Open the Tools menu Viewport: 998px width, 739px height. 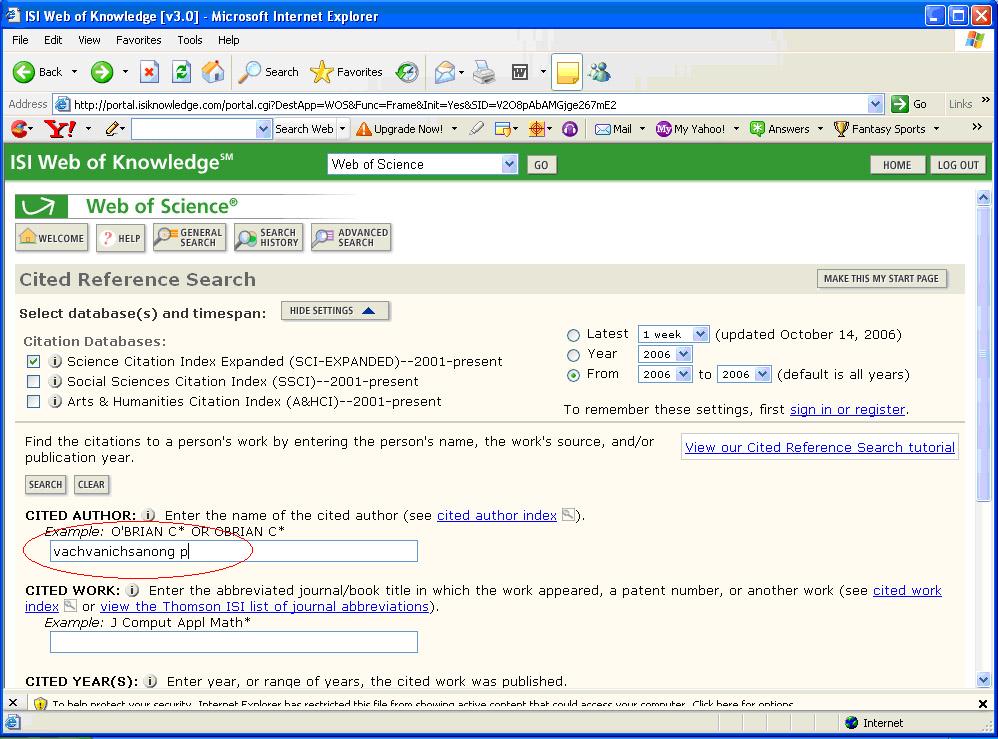tap(190, 39)
